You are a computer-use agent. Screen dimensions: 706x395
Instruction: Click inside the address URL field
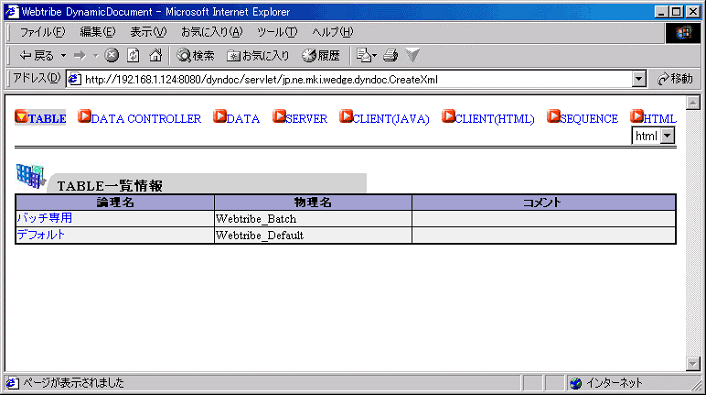356,79
